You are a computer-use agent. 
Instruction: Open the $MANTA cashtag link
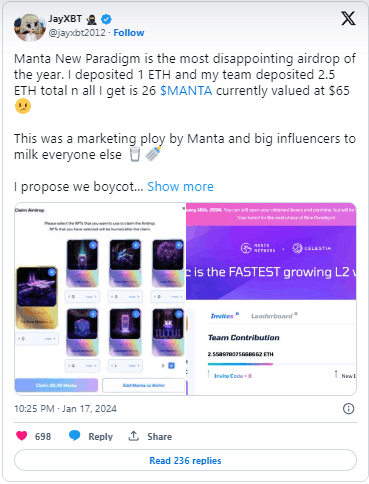(x=186, y=91)
